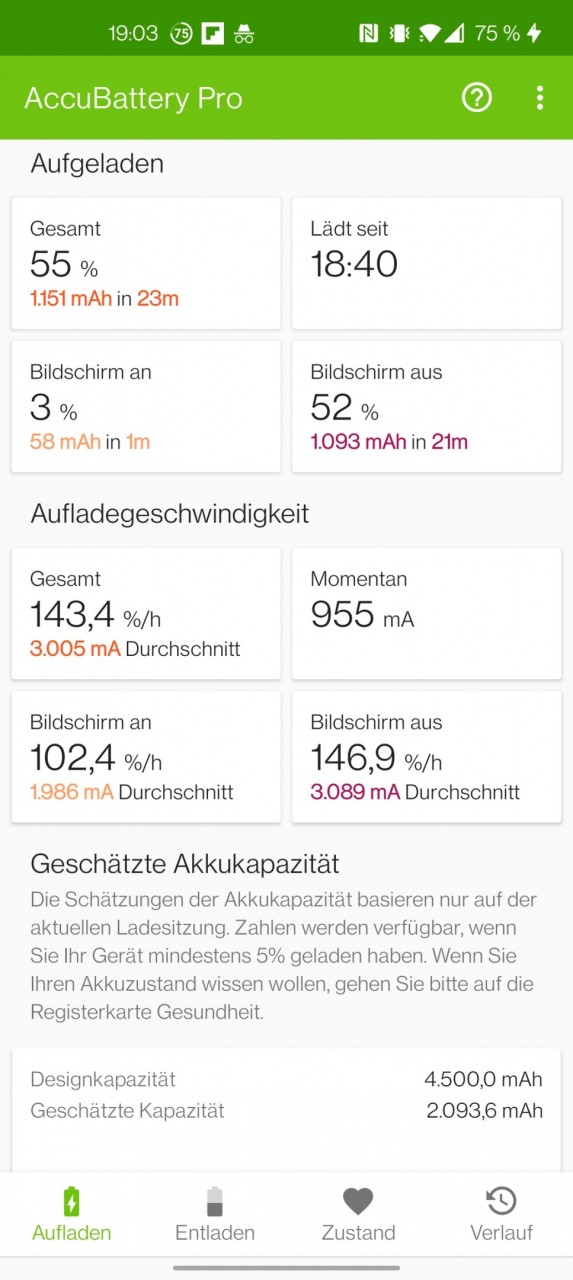Tap the heart health icon
Image resolution: width=573 pixels, height=1280 pixels.
tap(358, 1201)
